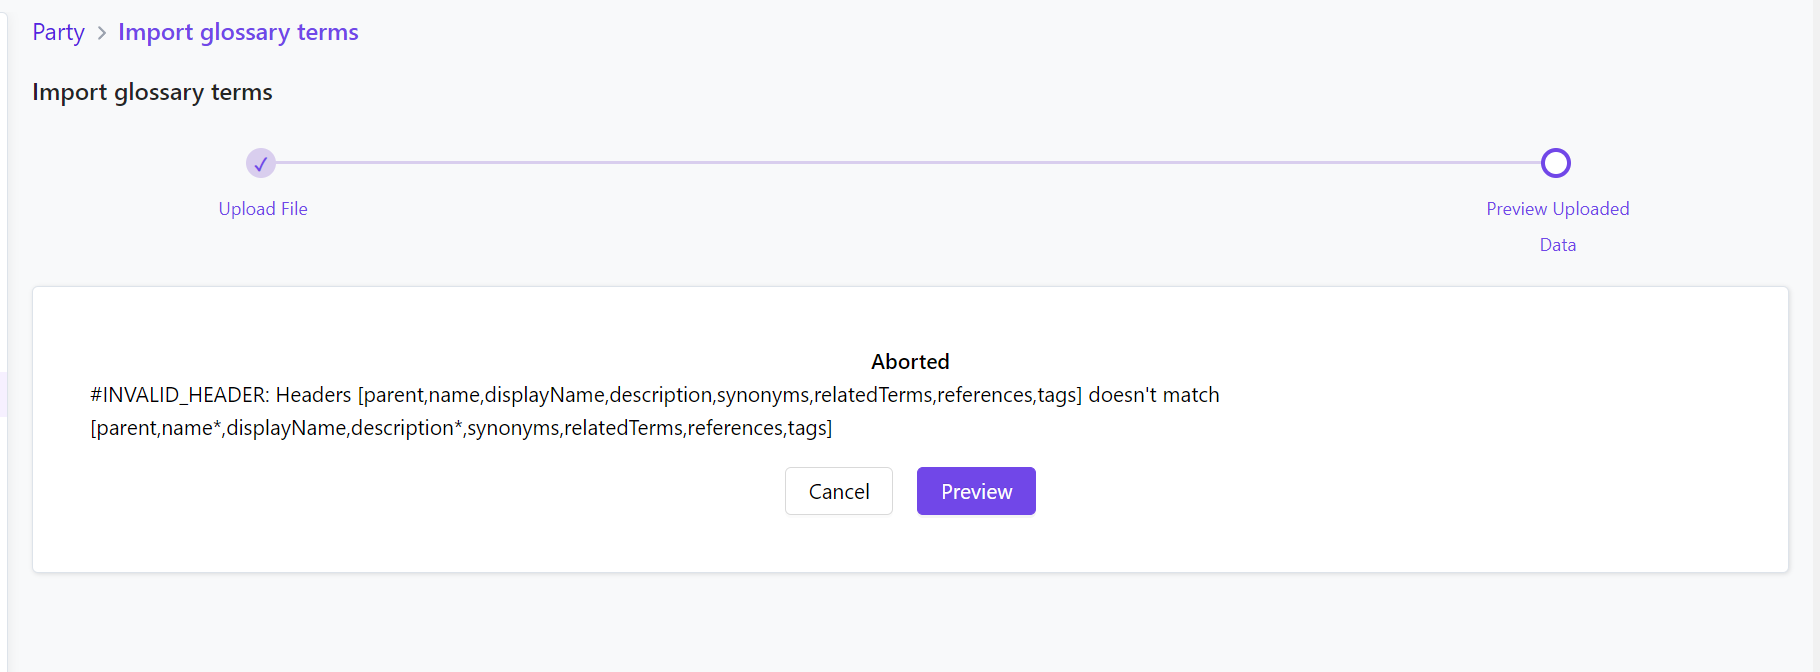The width and height of the screenshot is (1820, 672).
Task: Click the stepper connector progress line
Action: click(900, 163)
